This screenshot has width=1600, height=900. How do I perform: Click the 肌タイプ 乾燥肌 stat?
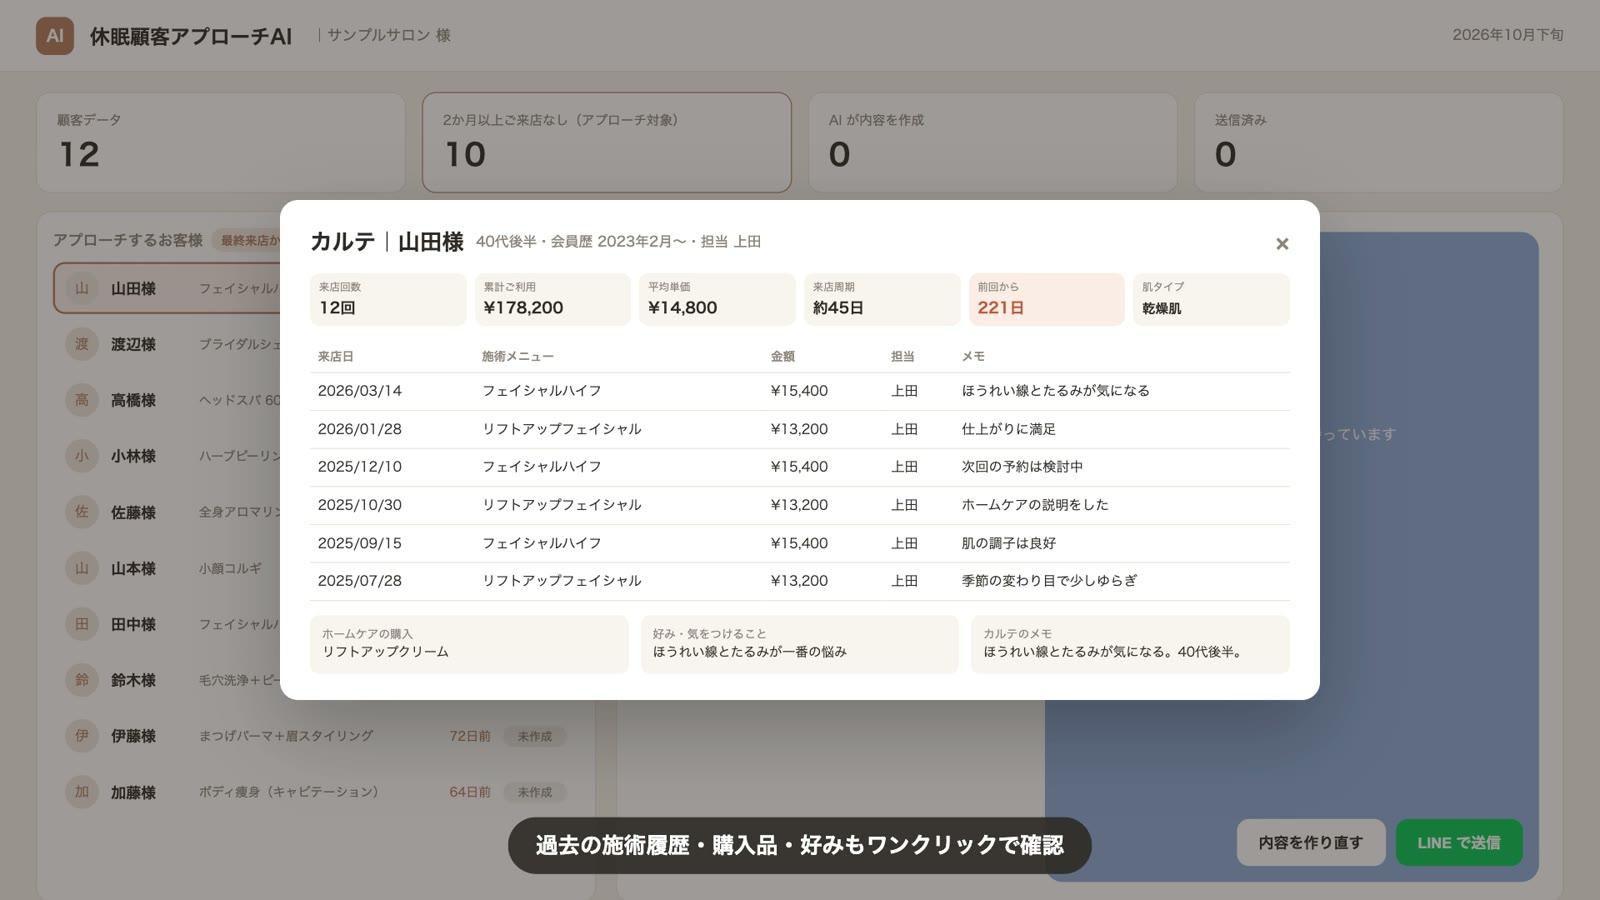point(1211,299)
